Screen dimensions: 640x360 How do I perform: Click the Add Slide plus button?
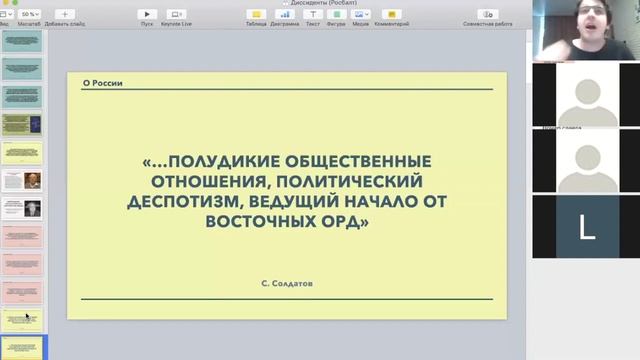pyautogui.click(x=64, y=14)
